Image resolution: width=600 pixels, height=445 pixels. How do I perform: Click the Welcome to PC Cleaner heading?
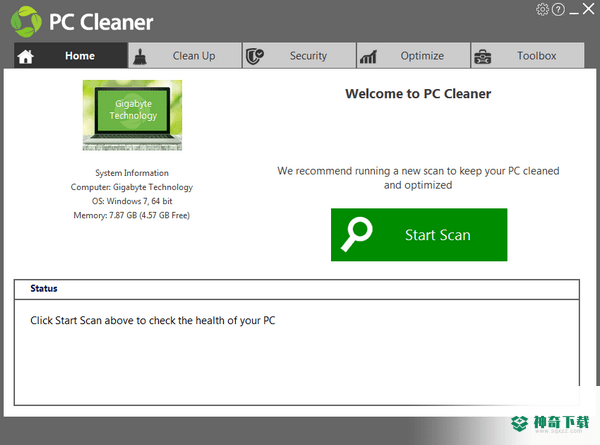[418, 94]
